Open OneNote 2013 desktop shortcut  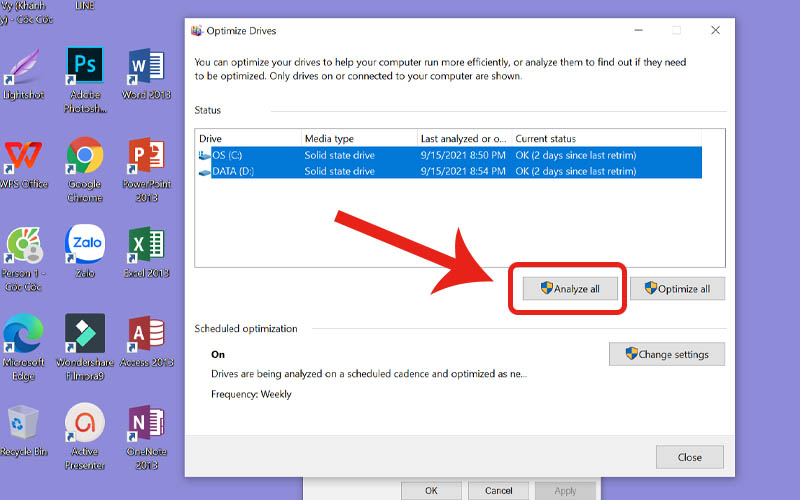point(146,424)
